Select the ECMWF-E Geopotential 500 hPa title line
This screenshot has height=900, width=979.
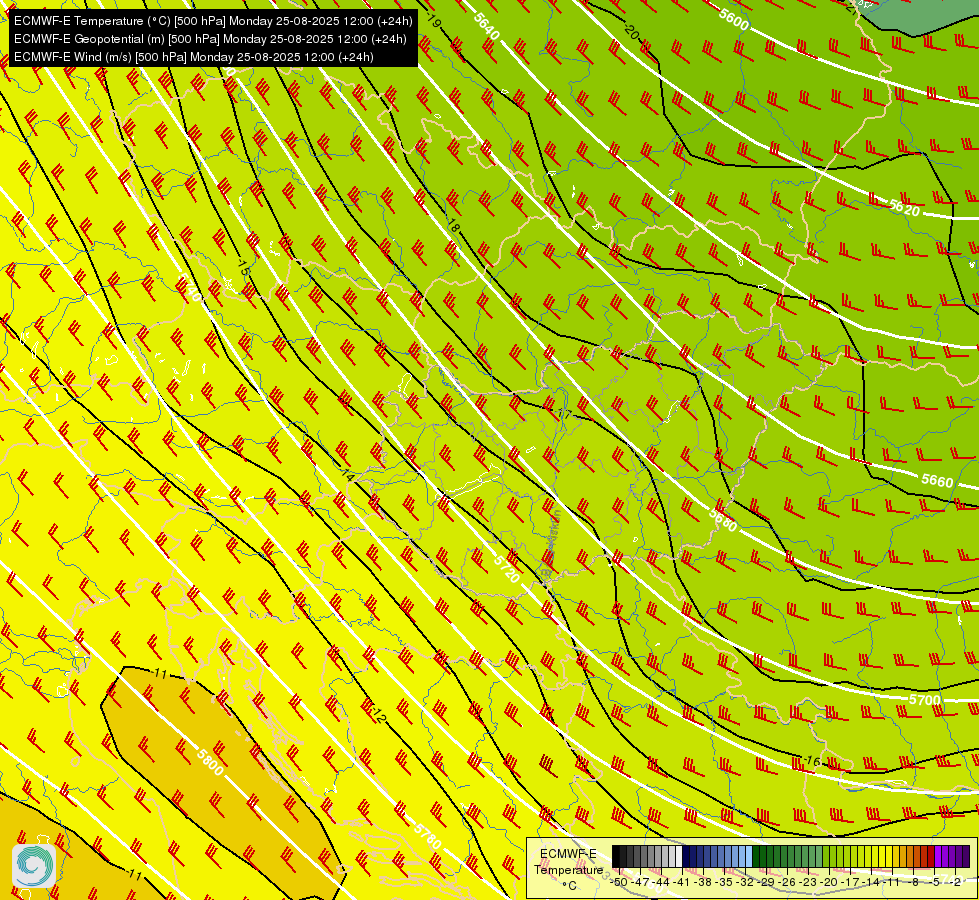(210, 39)
